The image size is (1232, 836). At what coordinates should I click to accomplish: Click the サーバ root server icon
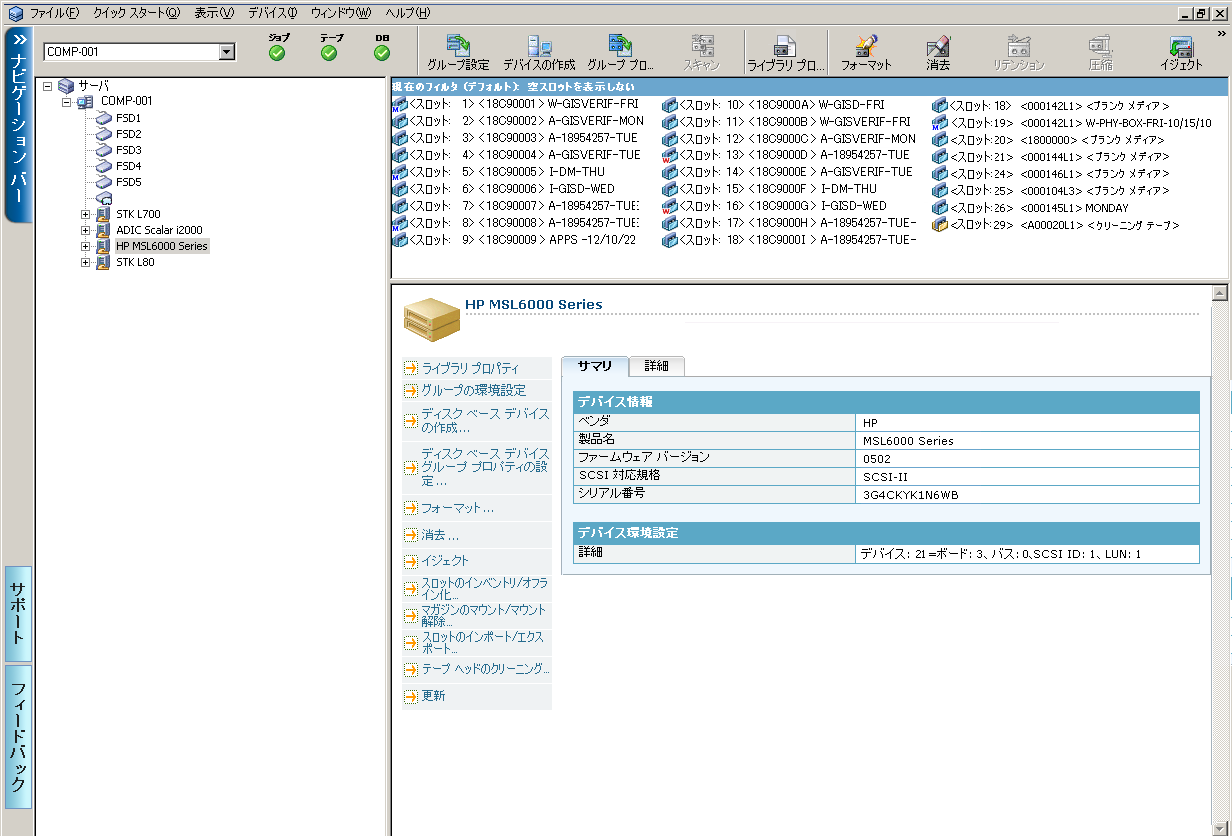coord(66,86)
